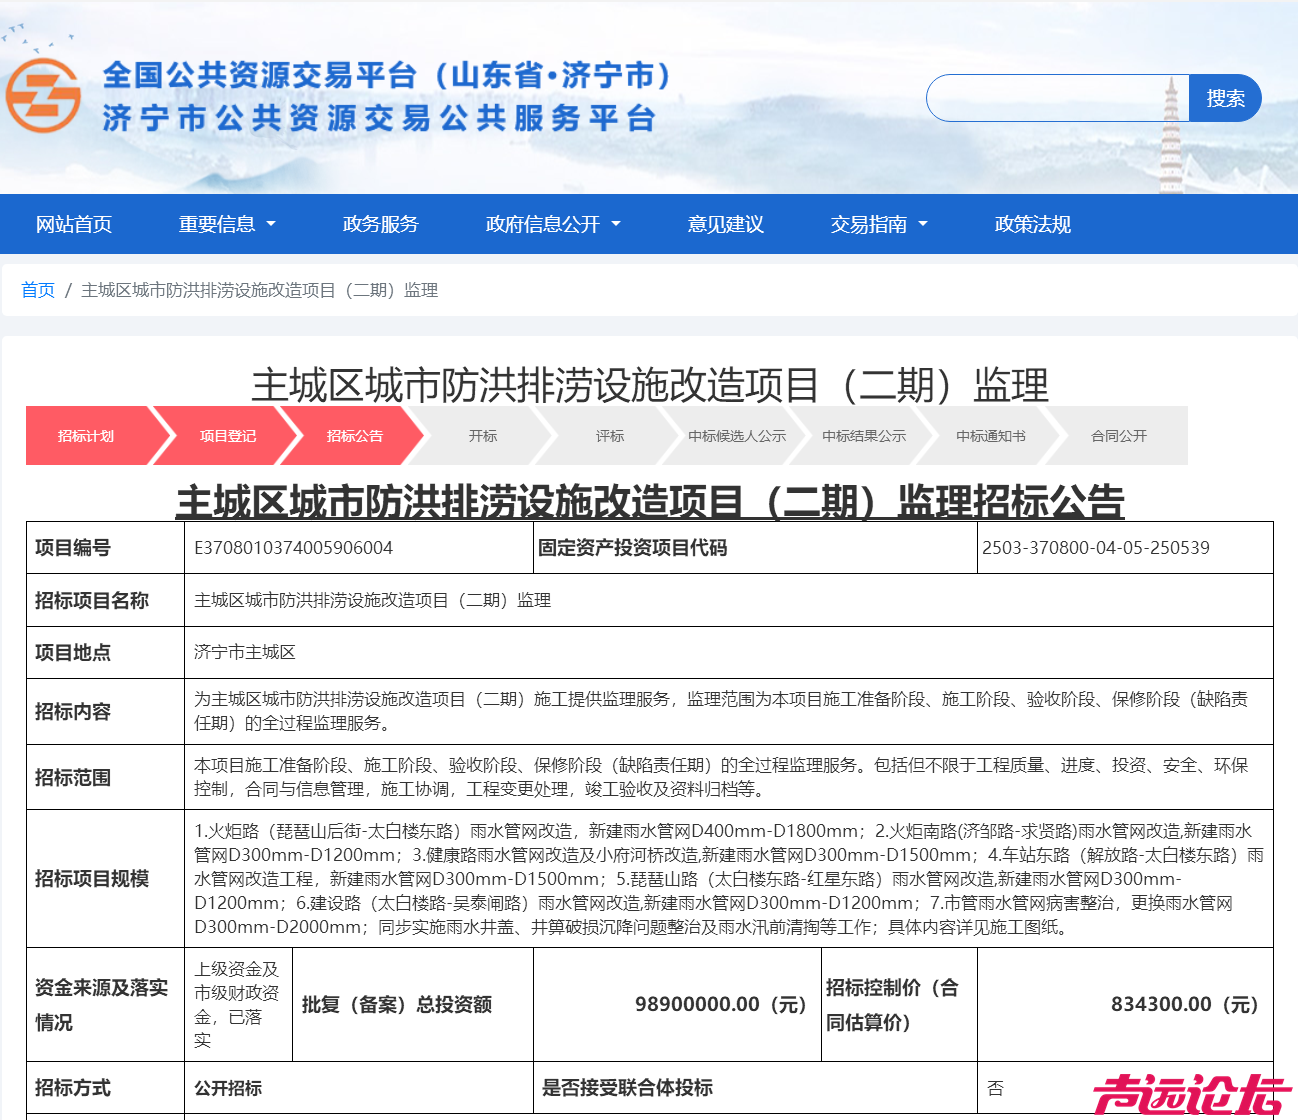Select the 中标通知书 step tab
The width and height of the screenshot is (1298, 1120).
coord(991,436)
